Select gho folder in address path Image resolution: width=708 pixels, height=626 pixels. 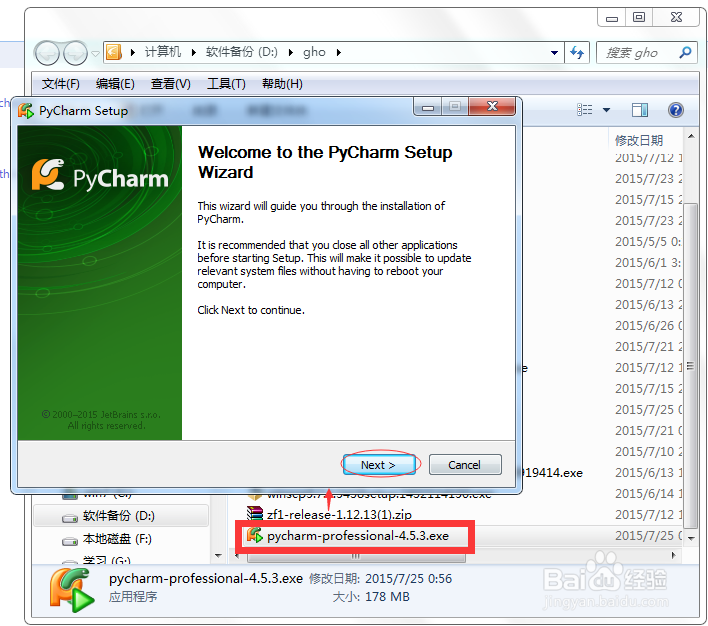pos(314,52)
